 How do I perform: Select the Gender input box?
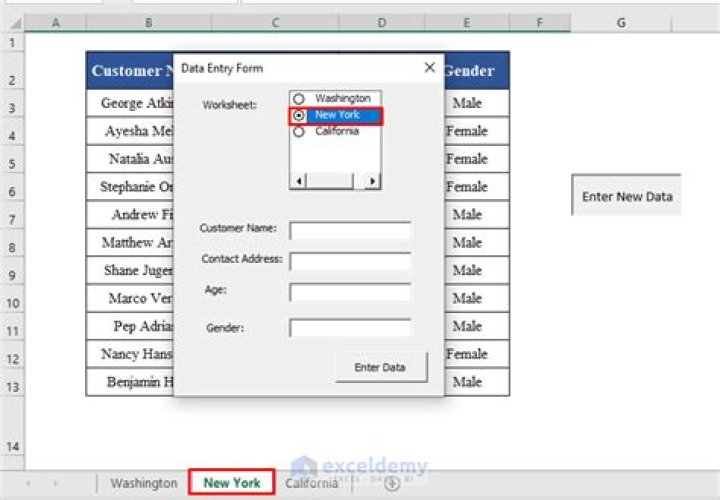click(x=350, y=327)
